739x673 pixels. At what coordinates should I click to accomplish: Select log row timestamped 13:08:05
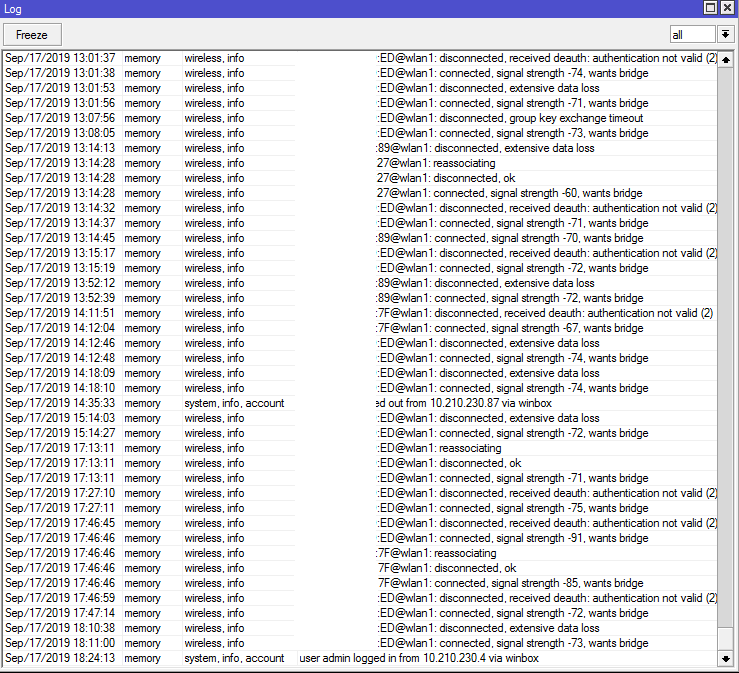pyautogui.click(x=361, y=133)
